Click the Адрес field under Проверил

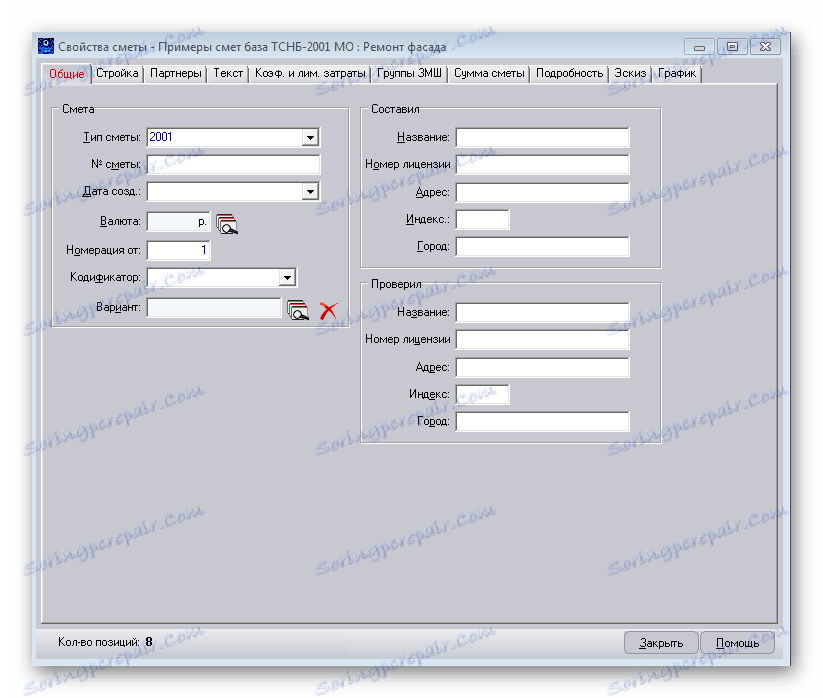coord(543,367)
